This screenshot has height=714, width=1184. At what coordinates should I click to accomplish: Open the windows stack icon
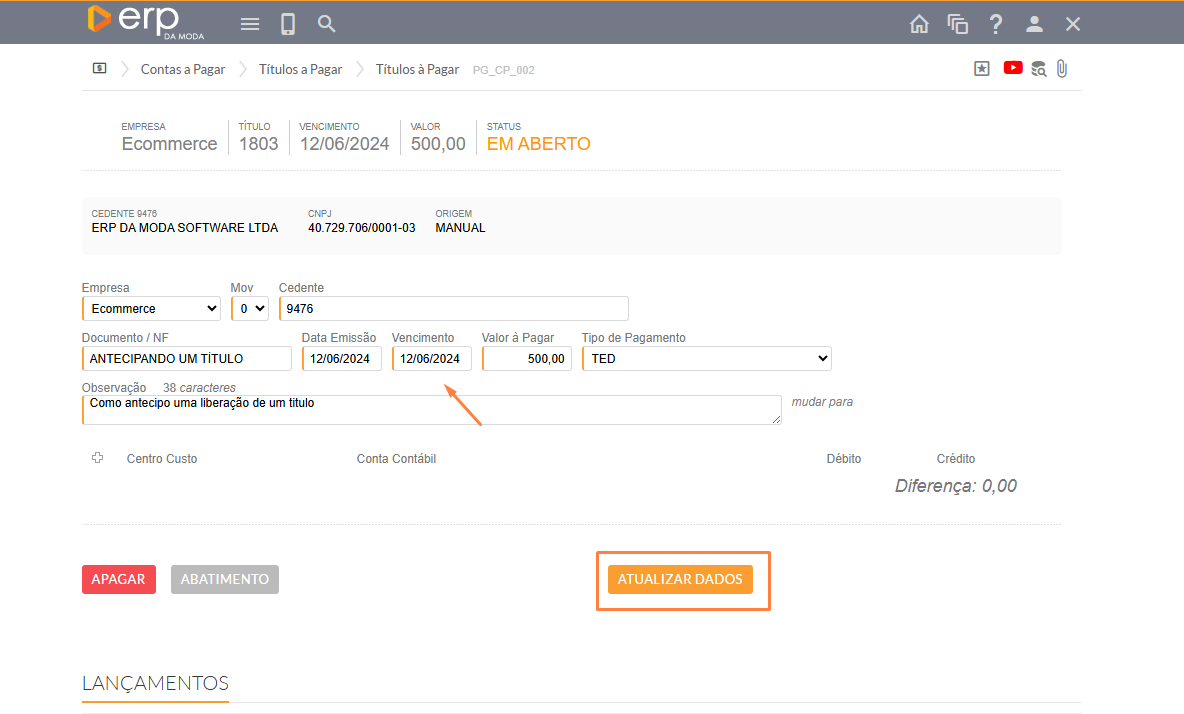[958, 24]
